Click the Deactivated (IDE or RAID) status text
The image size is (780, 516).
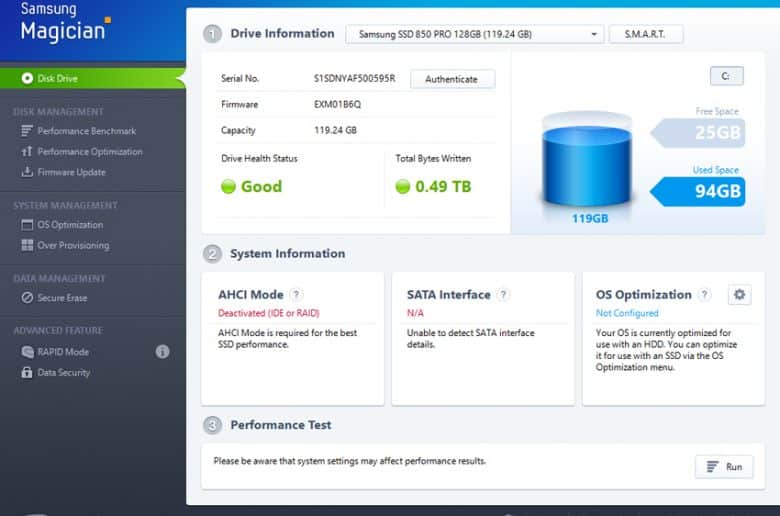coord(269,313)
